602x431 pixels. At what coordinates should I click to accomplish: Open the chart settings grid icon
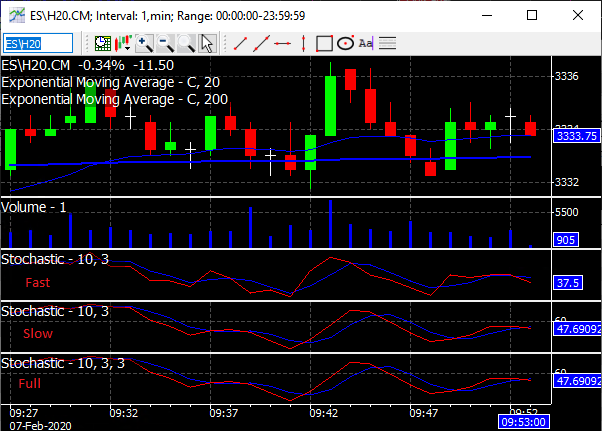tap(103, 43)
